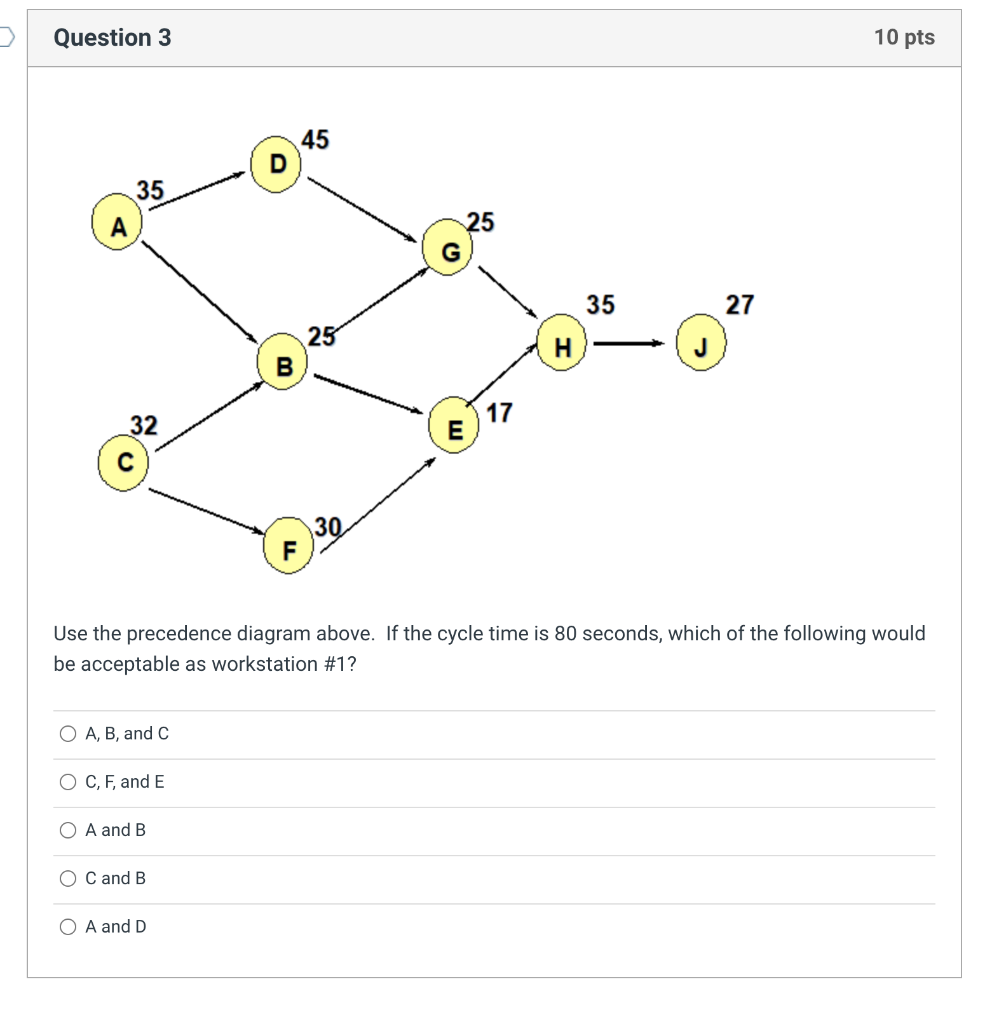Viewport: 985px width, 1024px height.
Task: Select the answer C and B
Action: 67,878
